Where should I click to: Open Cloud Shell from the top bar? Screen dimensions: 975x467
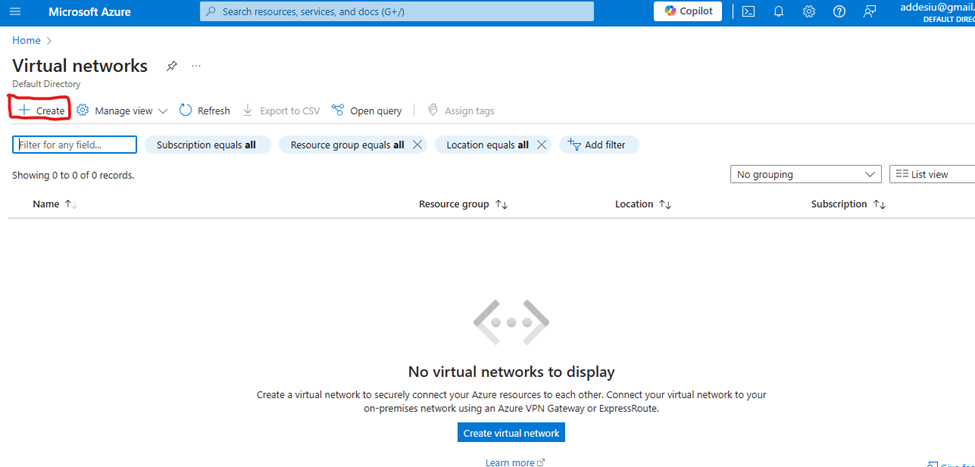coord(748,12)
